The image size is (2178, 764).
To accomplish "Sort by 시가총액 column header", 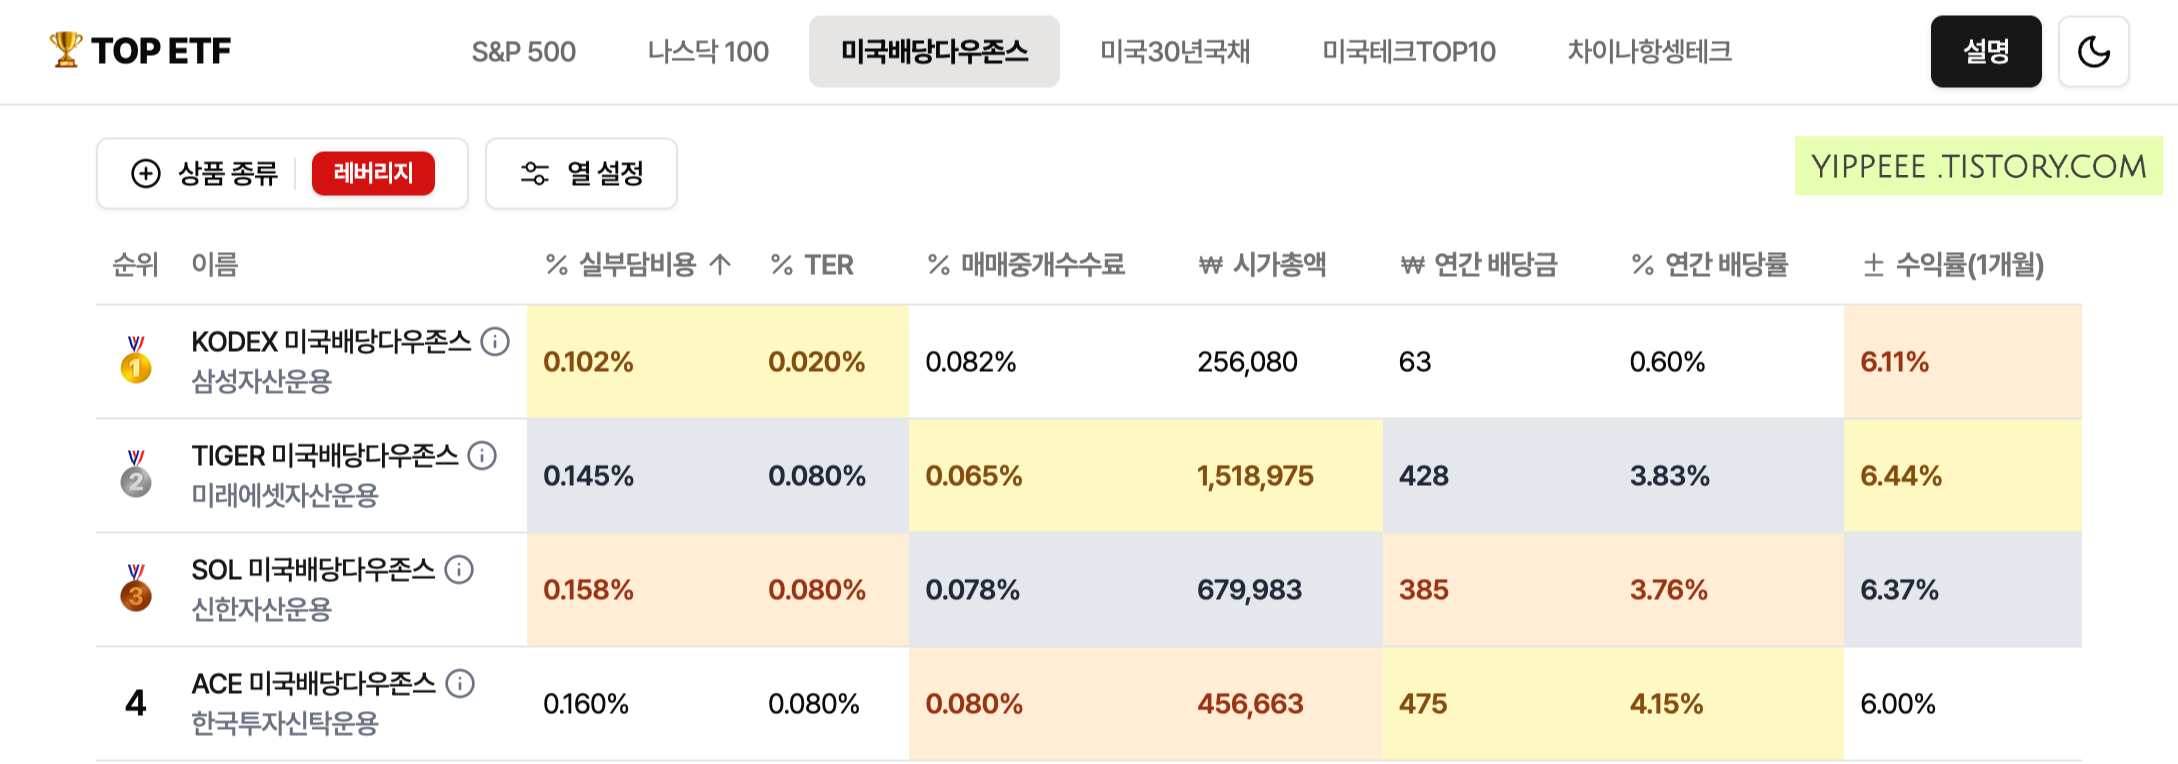I will (1262, 264).
